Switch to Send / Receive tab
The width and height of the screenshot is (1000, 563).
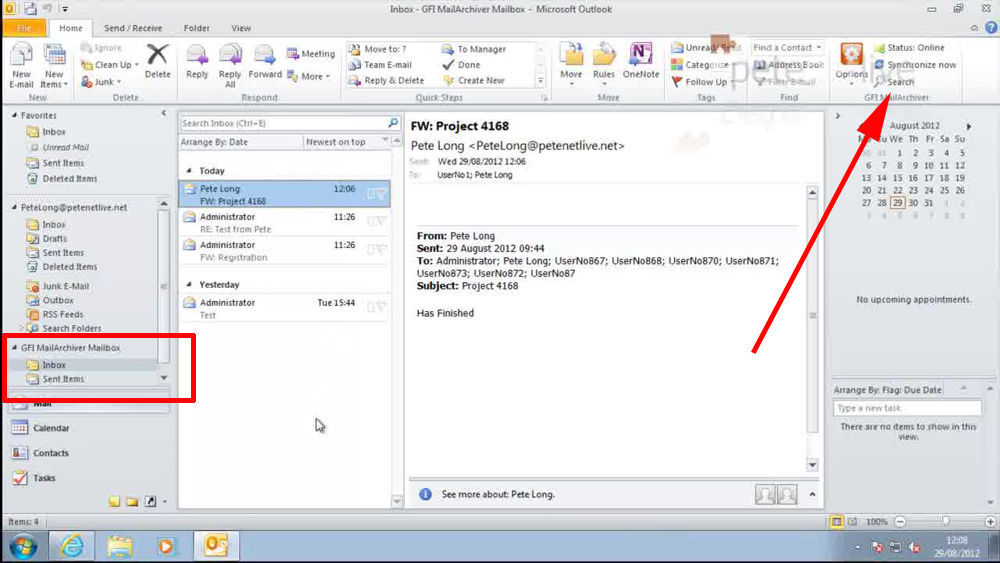[x=133, y=28]
